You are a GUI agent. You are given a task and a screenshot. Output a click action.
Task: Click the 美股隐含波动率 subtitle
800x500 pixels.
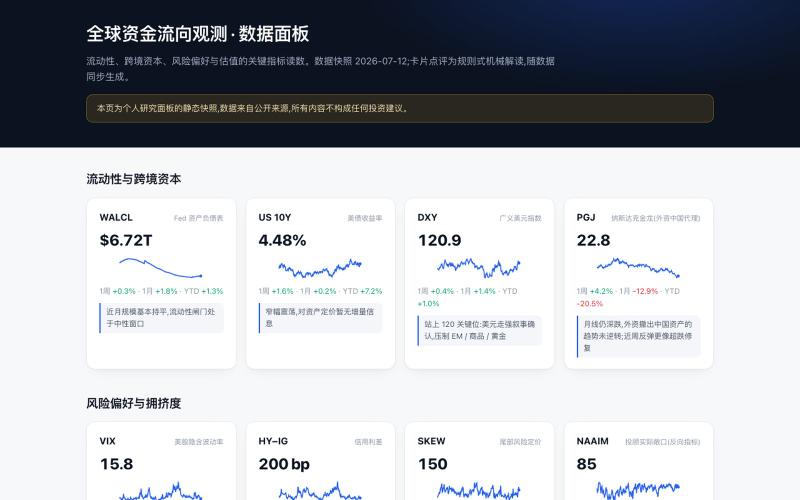tap(198, 442)
